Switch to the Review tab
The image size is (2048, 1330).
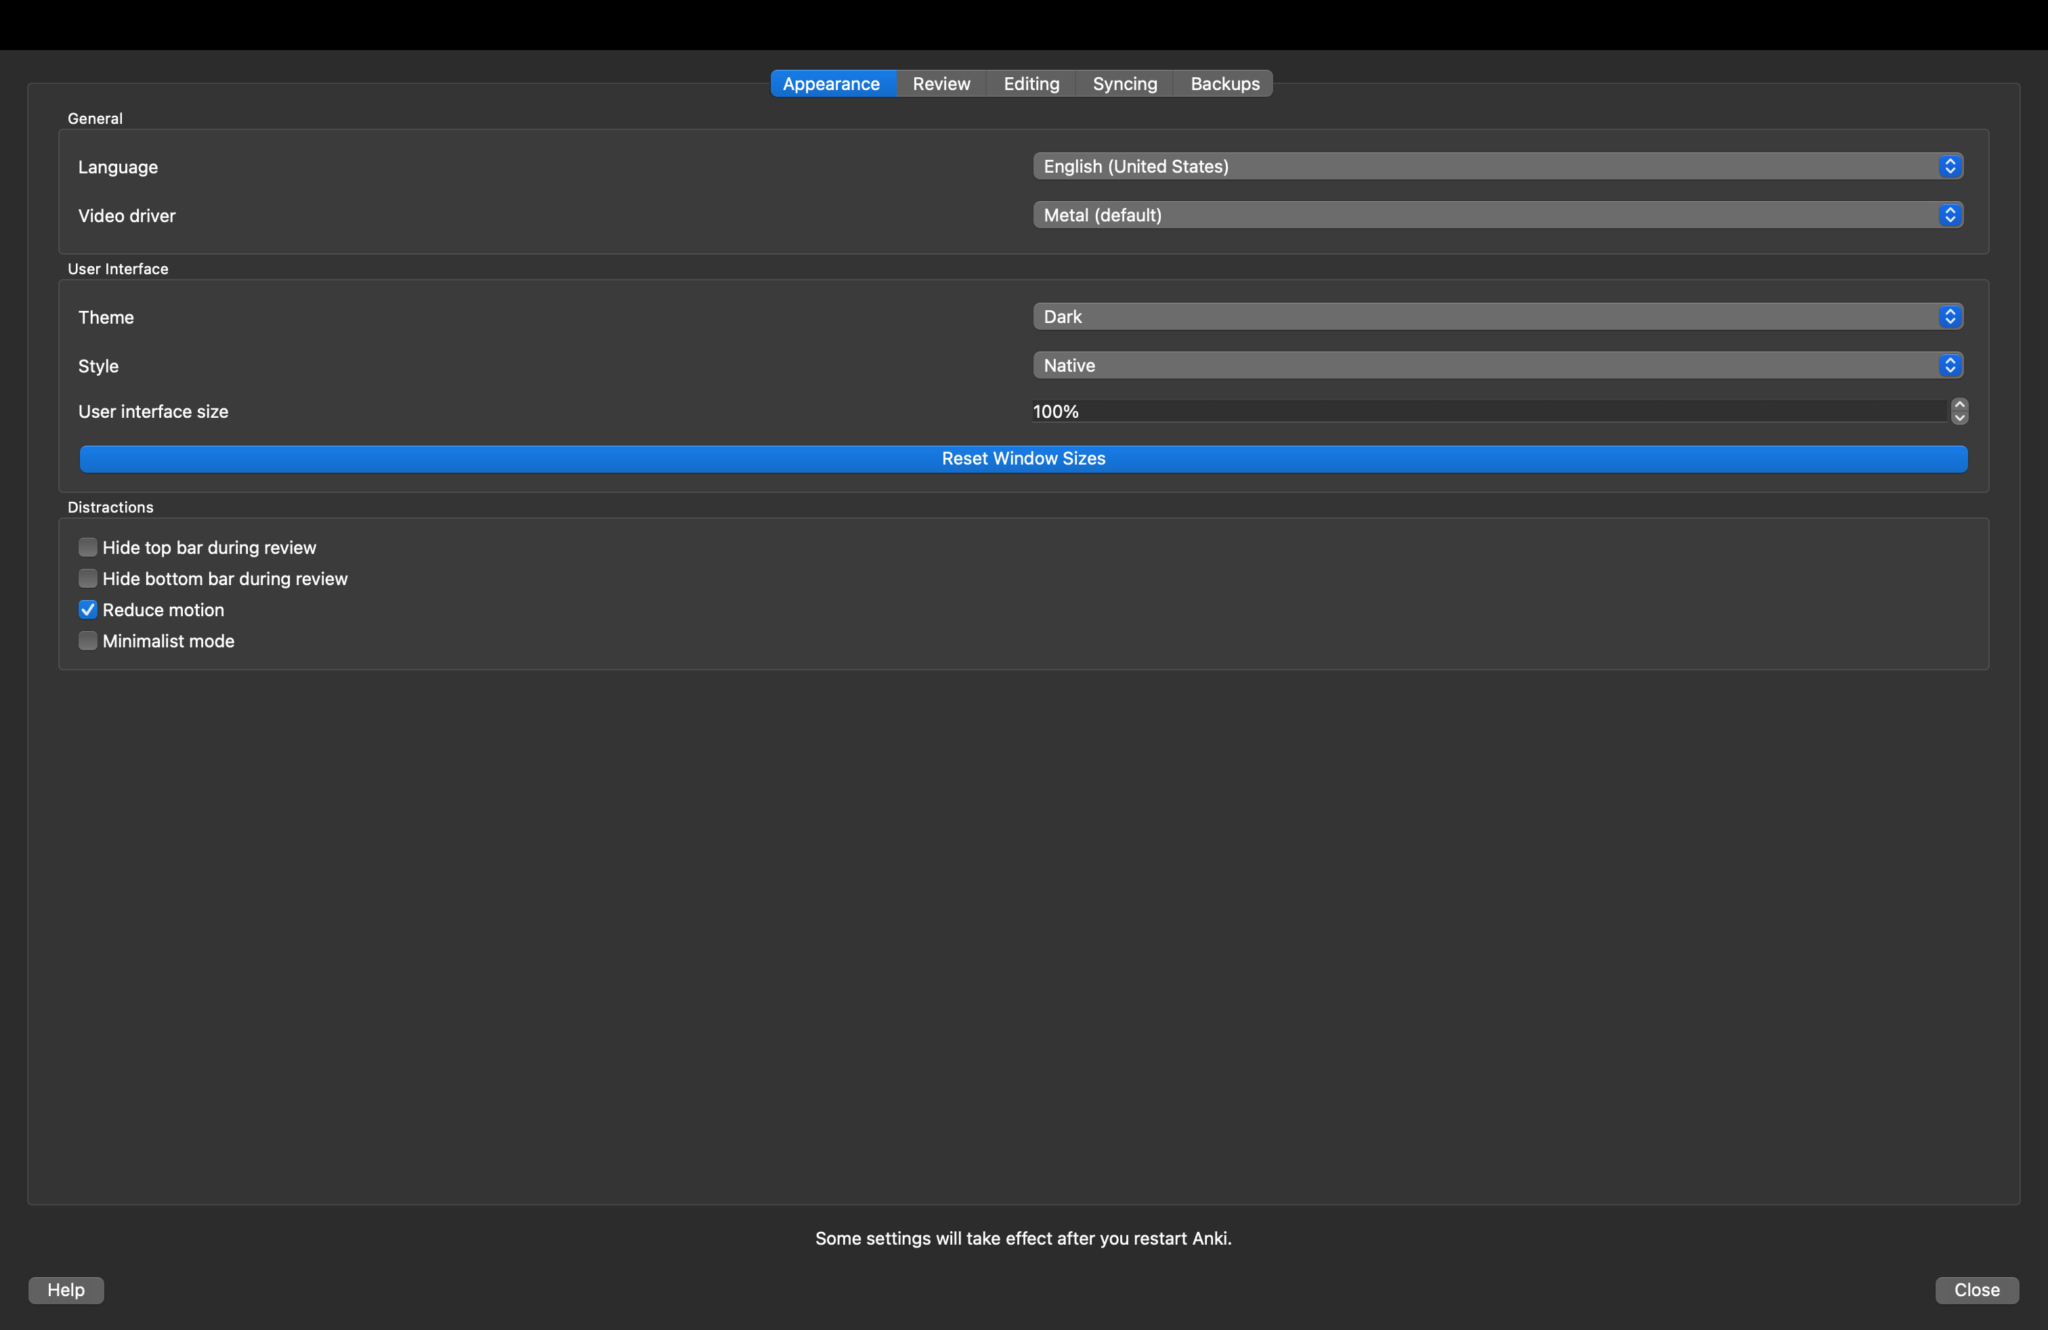[941, 84]
